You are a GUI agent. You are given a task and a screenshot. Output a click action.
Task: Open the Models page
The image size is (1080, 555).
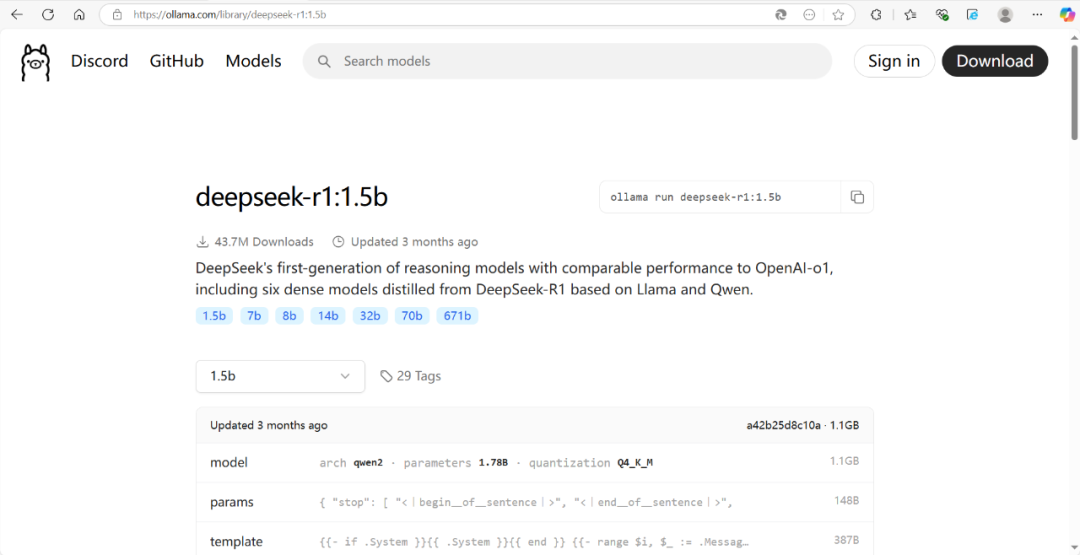(253, 61)
